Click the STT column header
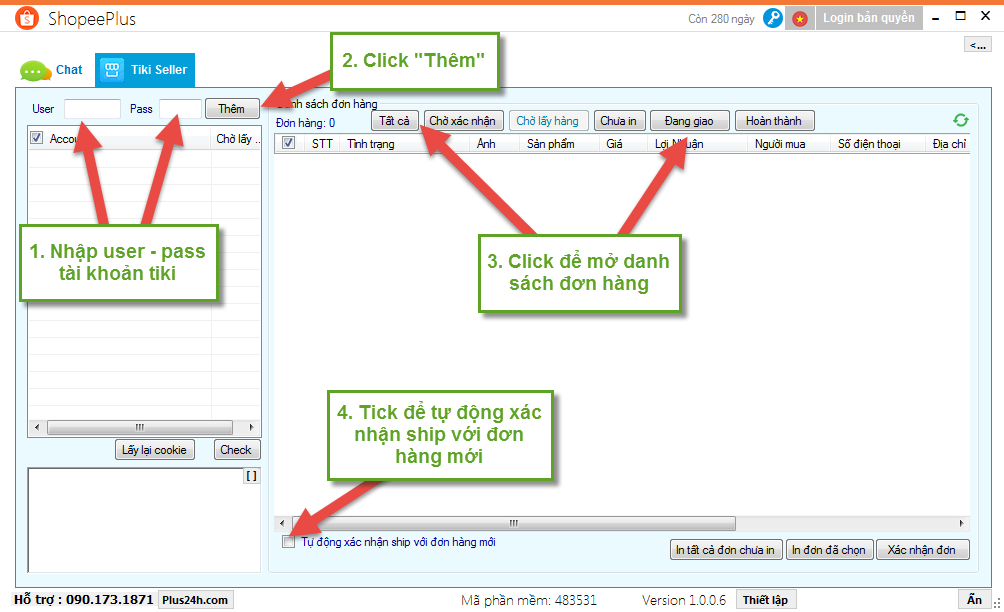Viewport: 1004px width, 612px height. point(322,143)
